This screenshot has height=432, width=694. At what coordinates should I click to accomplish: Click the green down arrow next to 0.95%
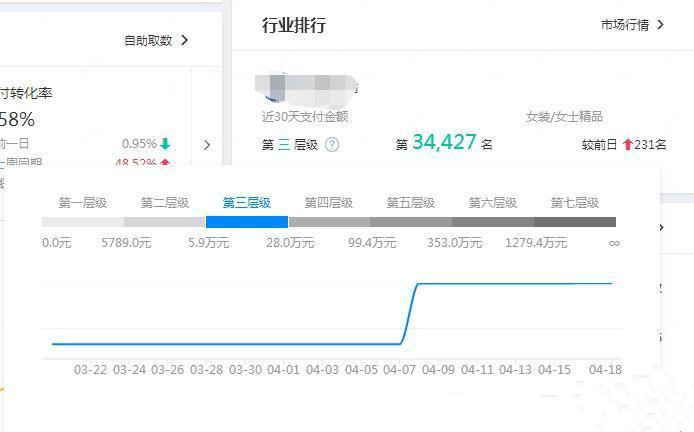click(x=165, y=143)
